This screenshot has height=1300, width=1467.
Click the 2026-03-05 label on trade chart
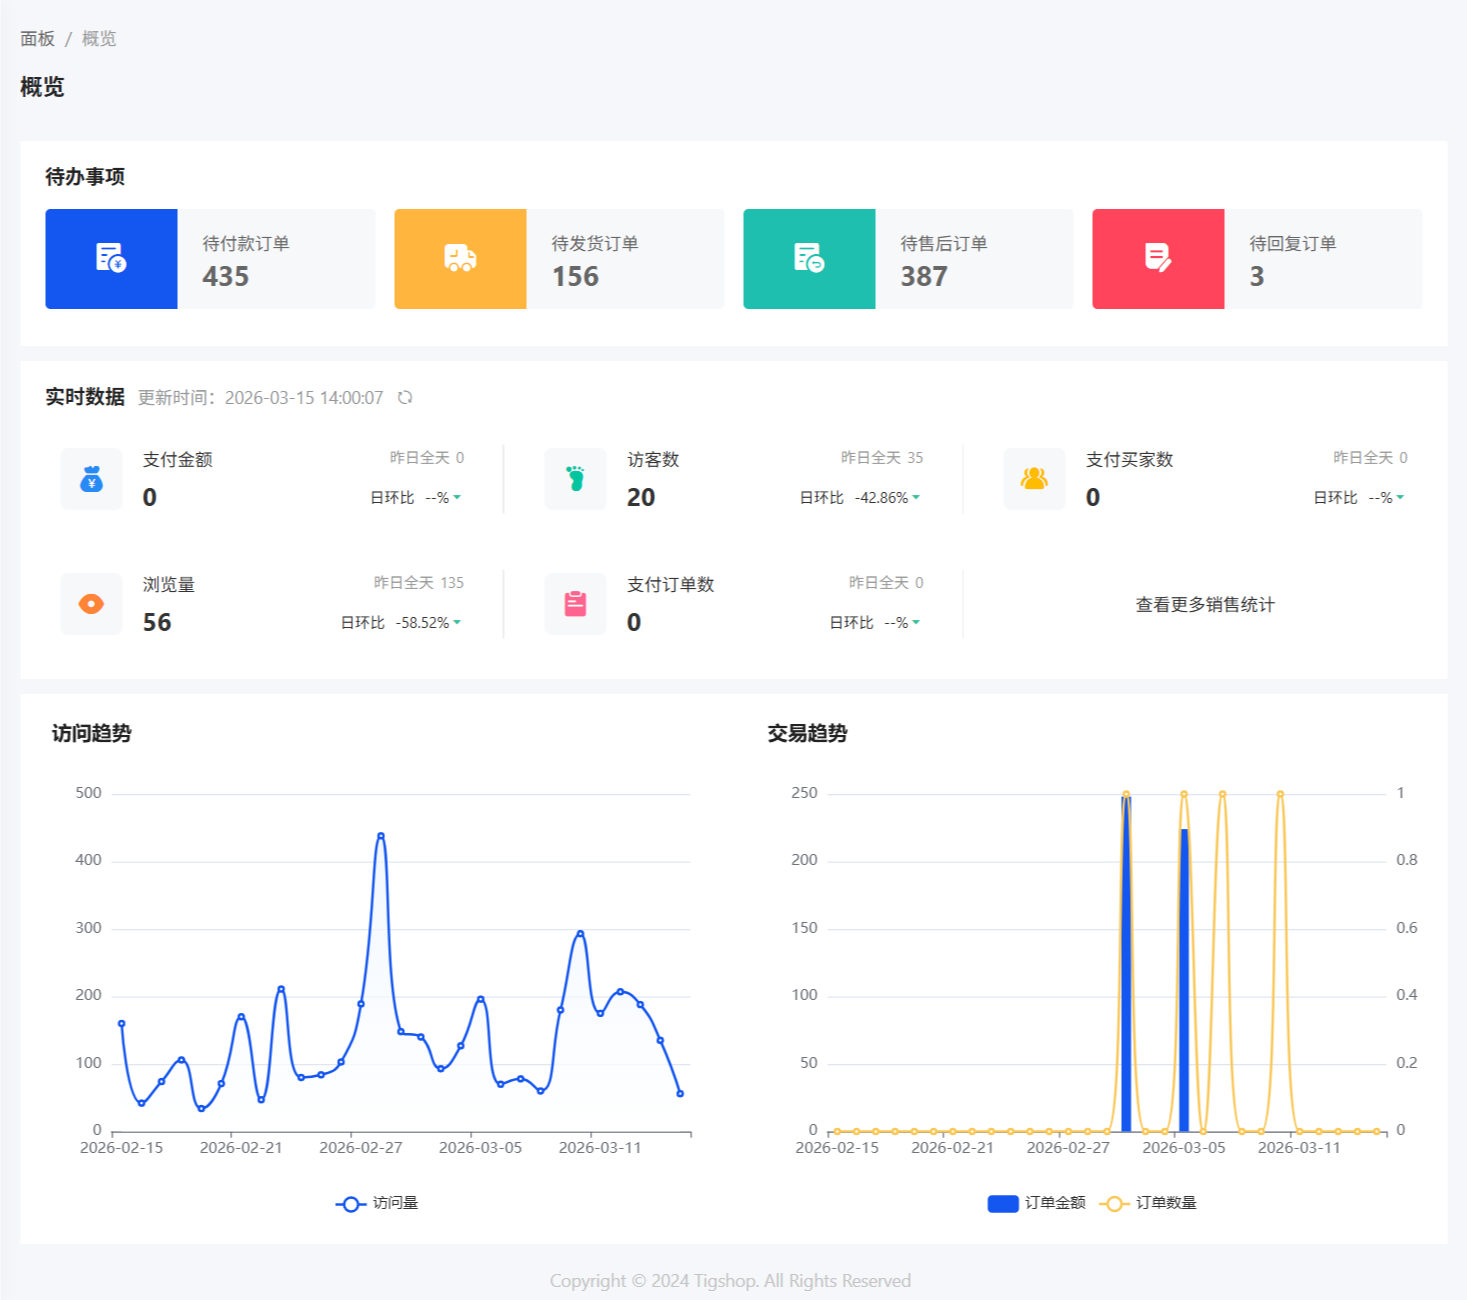click(x=1184, y=1148)
